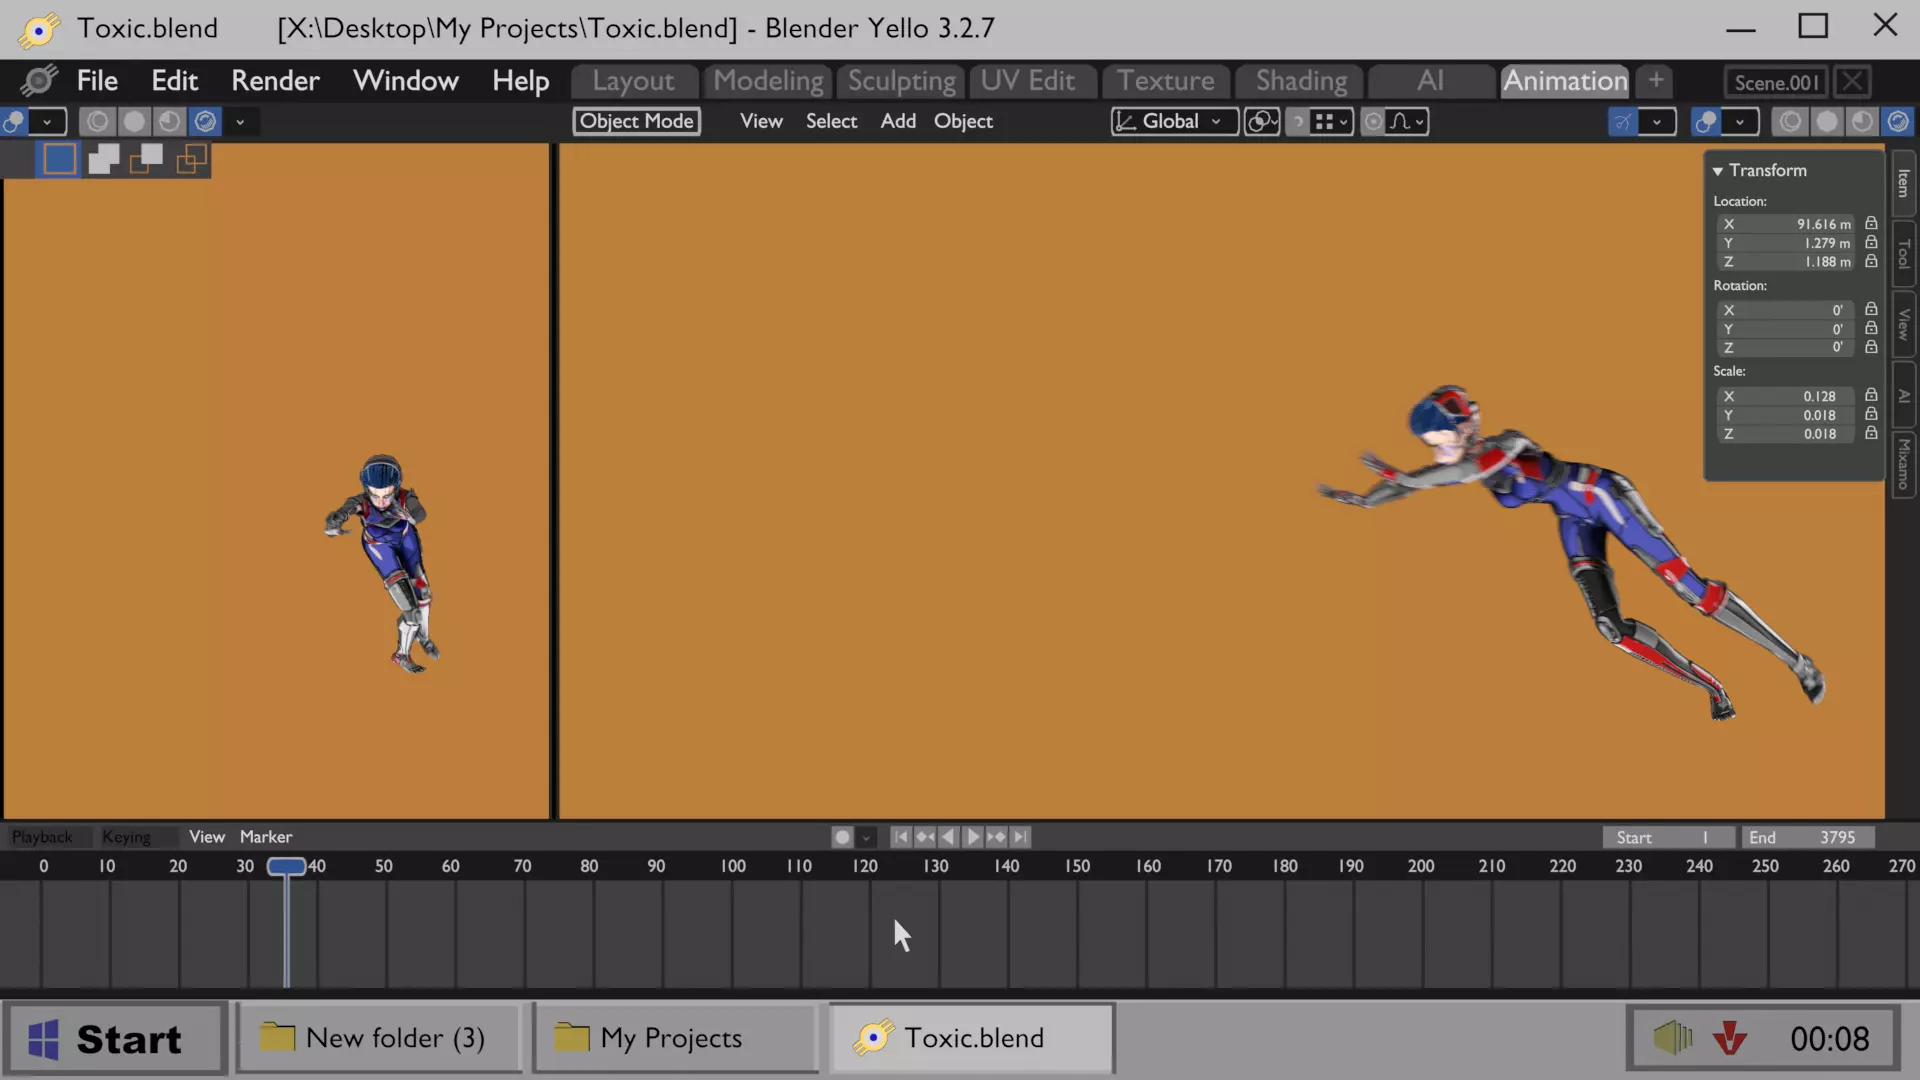Open the timeline Marker menu
Screen dimensions: 1920x1080
pyautogui.click(x=265, y=837)
